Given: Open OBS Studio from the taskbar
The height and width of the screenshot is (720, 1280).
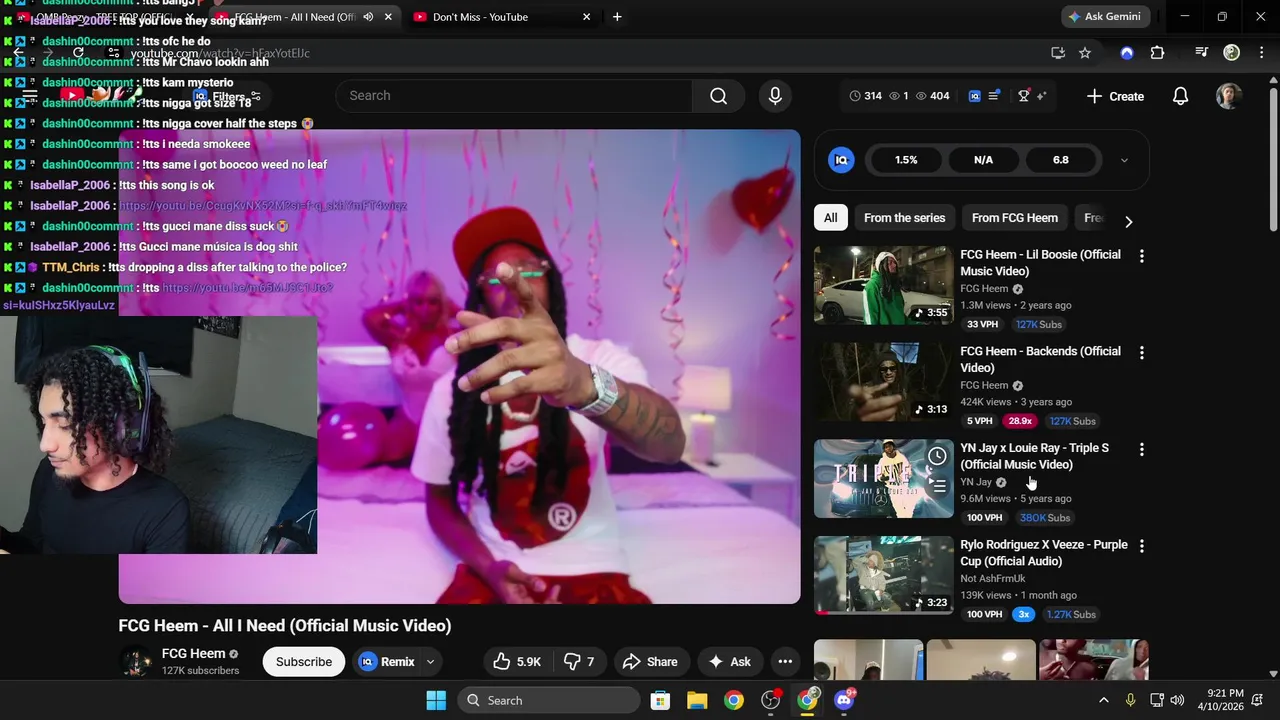Looking at the screenshot, I should coord(771,700).
